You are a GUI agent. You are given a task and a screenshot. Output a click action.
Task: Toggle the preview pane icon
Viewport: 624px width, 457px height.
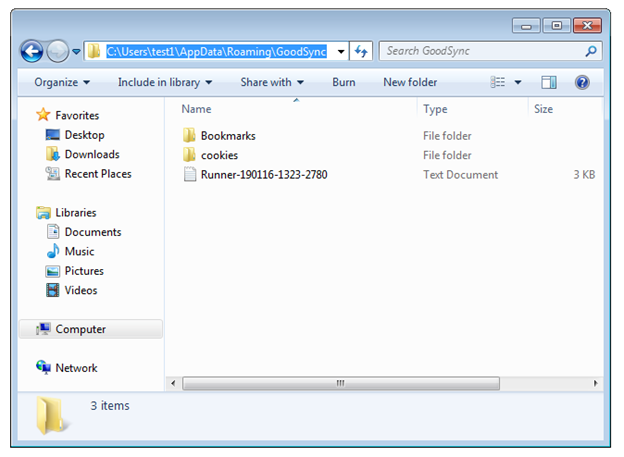point(549,82)
